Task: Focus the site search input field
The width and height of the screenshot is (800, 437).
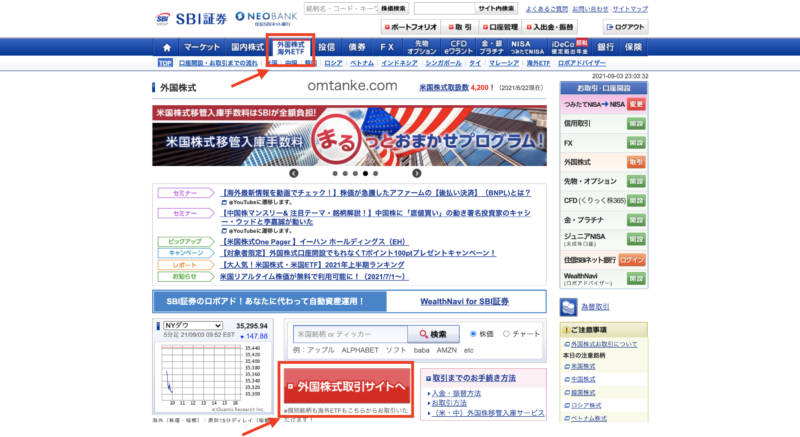Action: (x=444, y=9)
